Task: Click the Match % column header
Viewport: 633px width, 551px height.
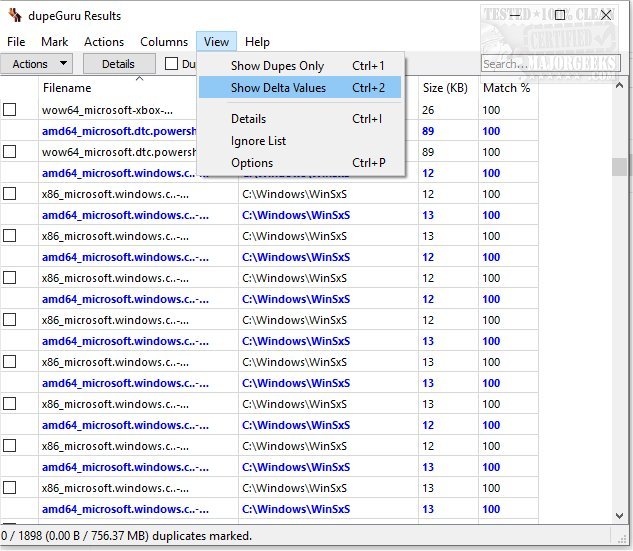Action: pos(506,88)
